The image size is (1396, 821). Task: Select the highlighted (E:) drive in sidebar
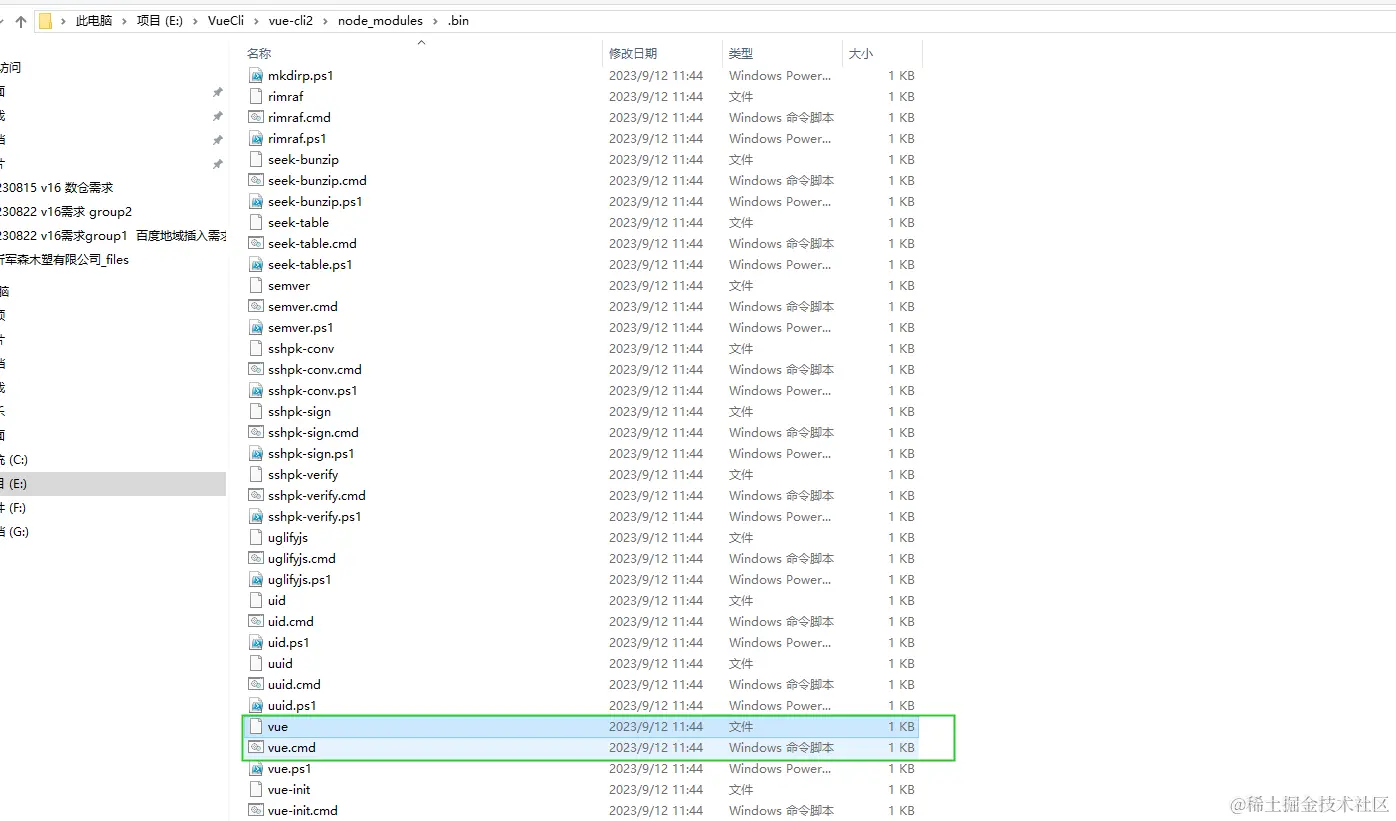click(x=113, y=483)
